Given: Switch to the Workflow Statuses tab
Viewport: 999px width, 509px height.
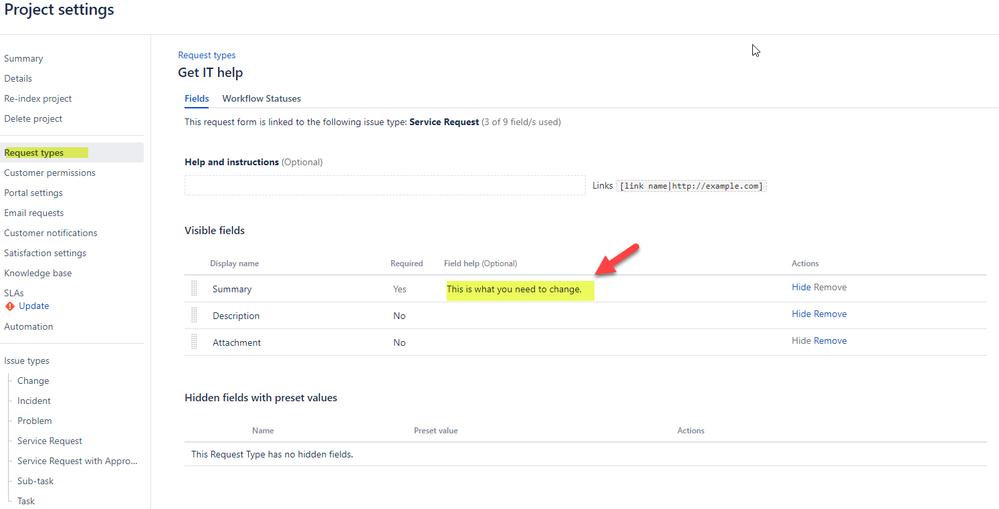Looking at the screenshot, I should tap(261, 99).
